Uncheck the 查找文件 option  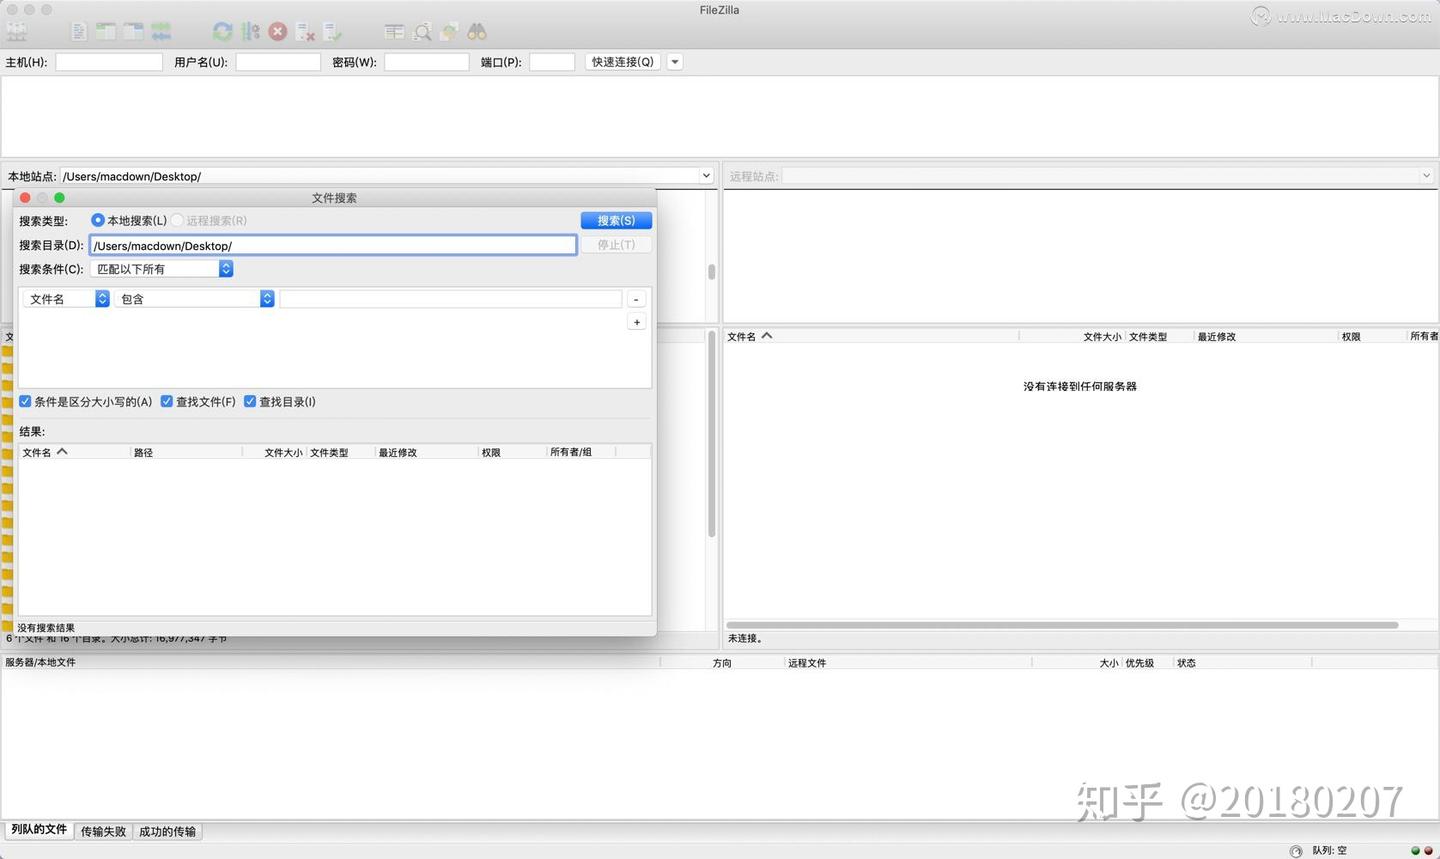click(166, 401)
